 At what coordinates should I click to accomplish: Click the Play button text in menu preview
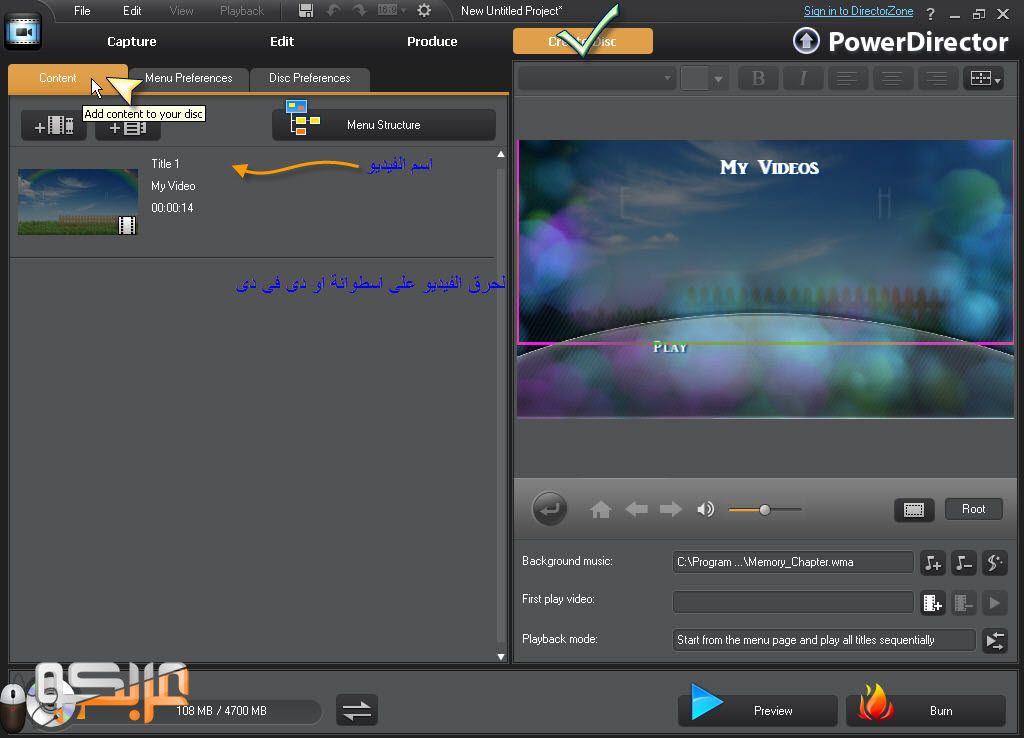click(x=670, y=347)
